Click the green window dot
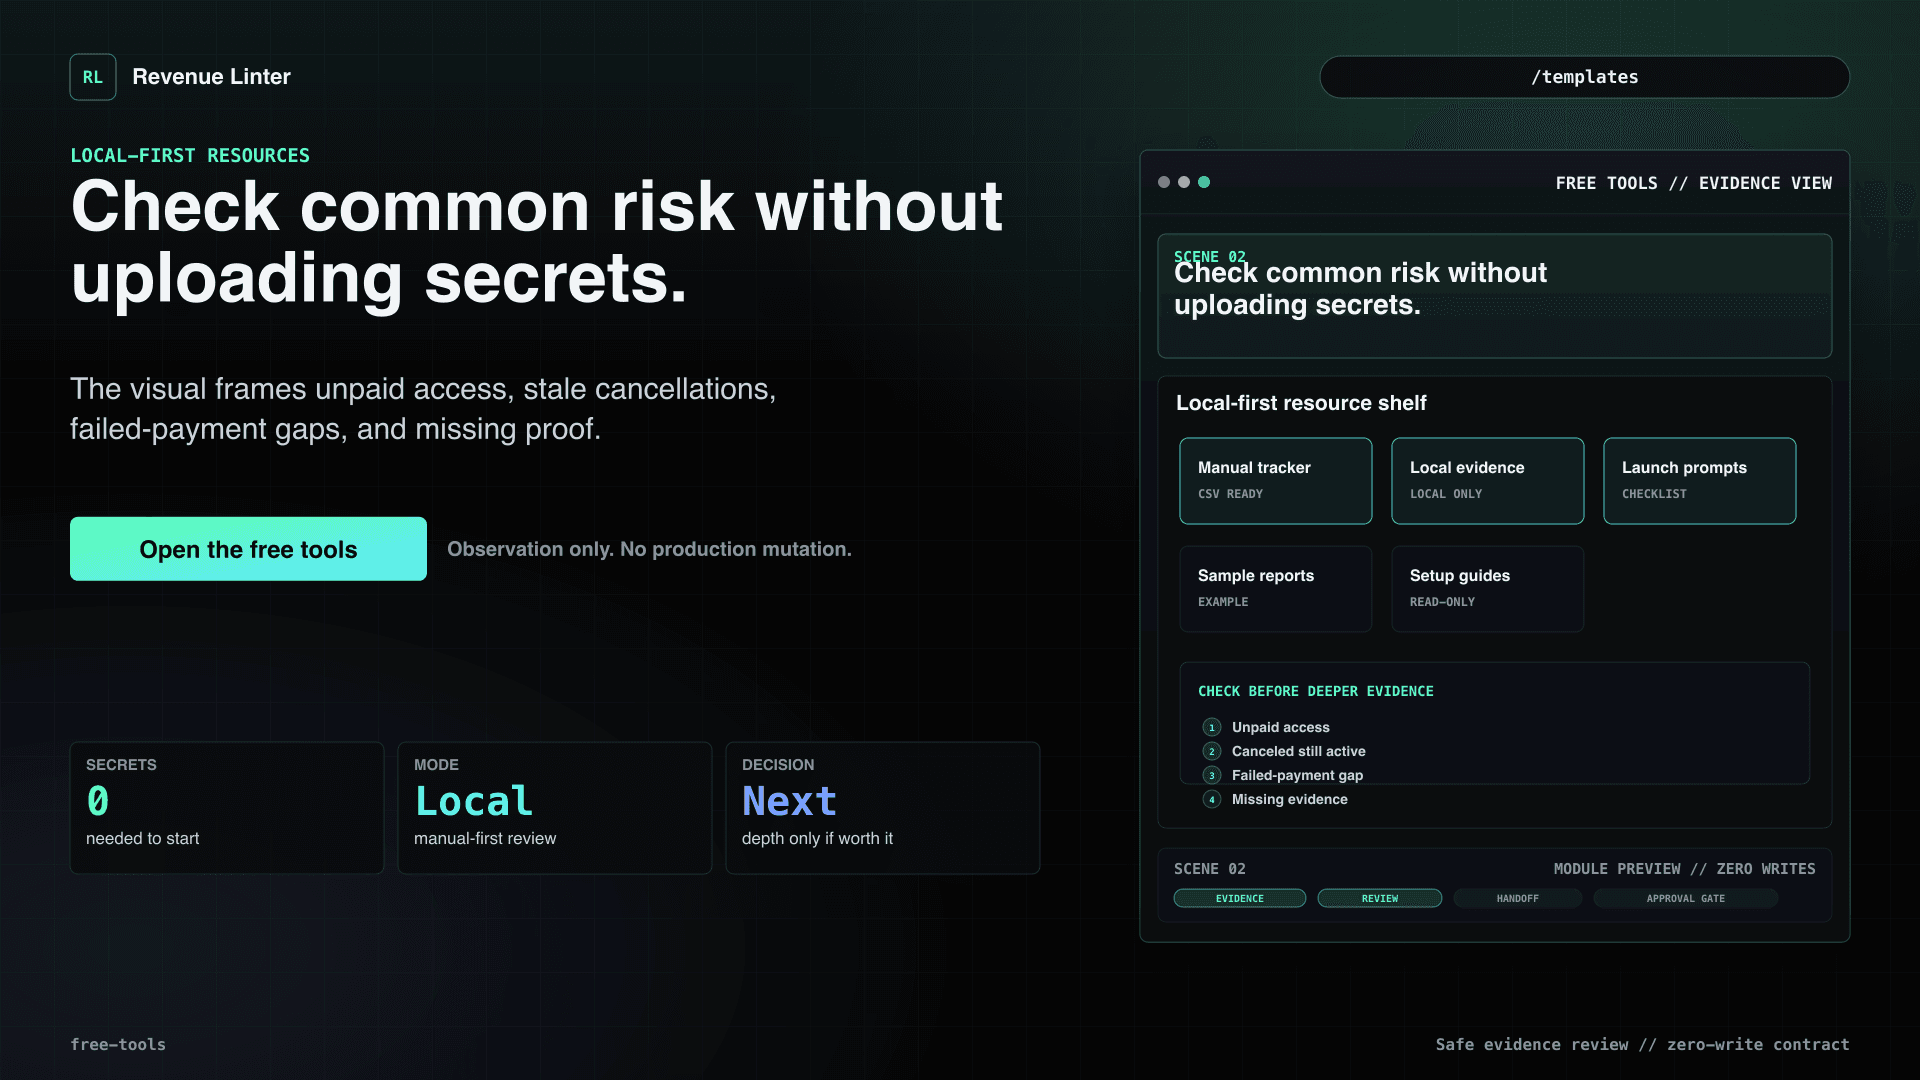The width and height of the screenshot is (1920, 1080). 1204,182
